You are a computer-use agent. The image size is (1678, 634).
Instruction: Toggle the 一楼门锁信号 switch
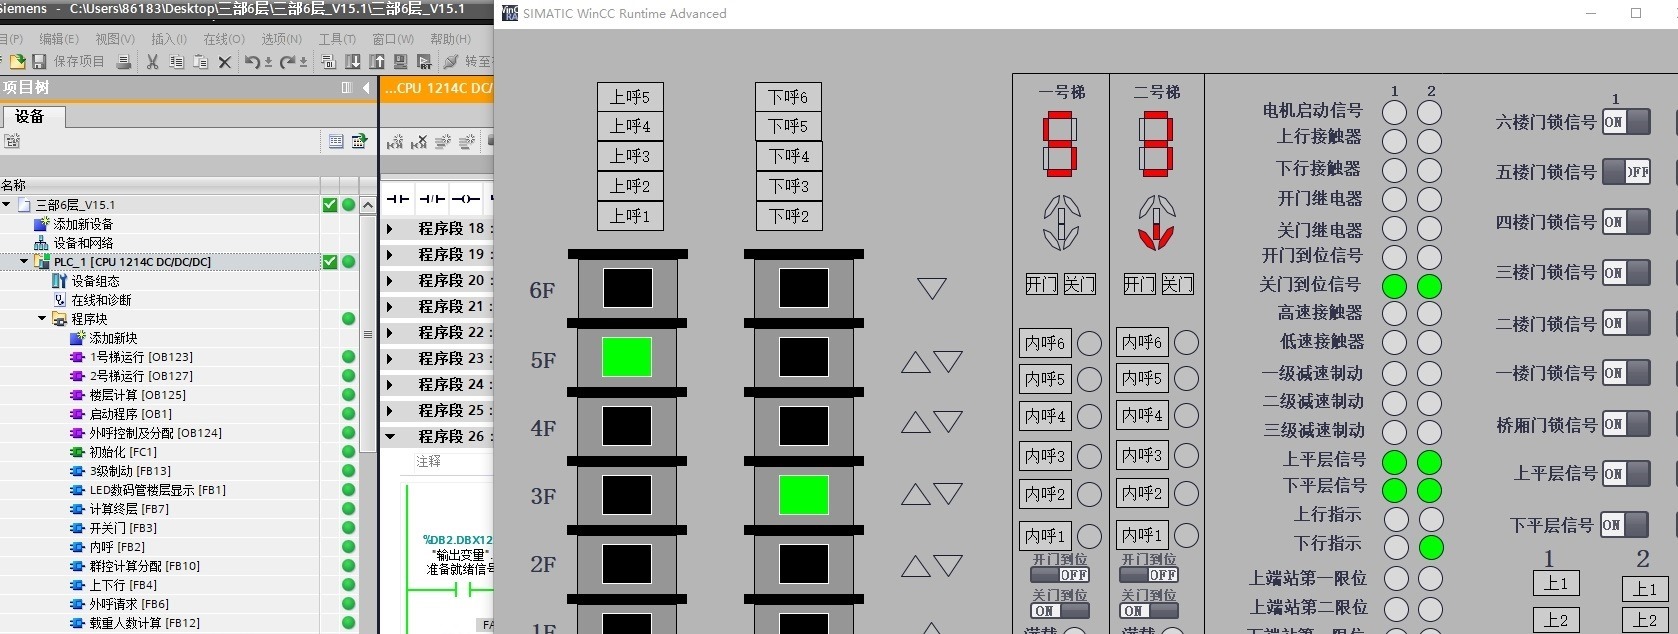1626,373
